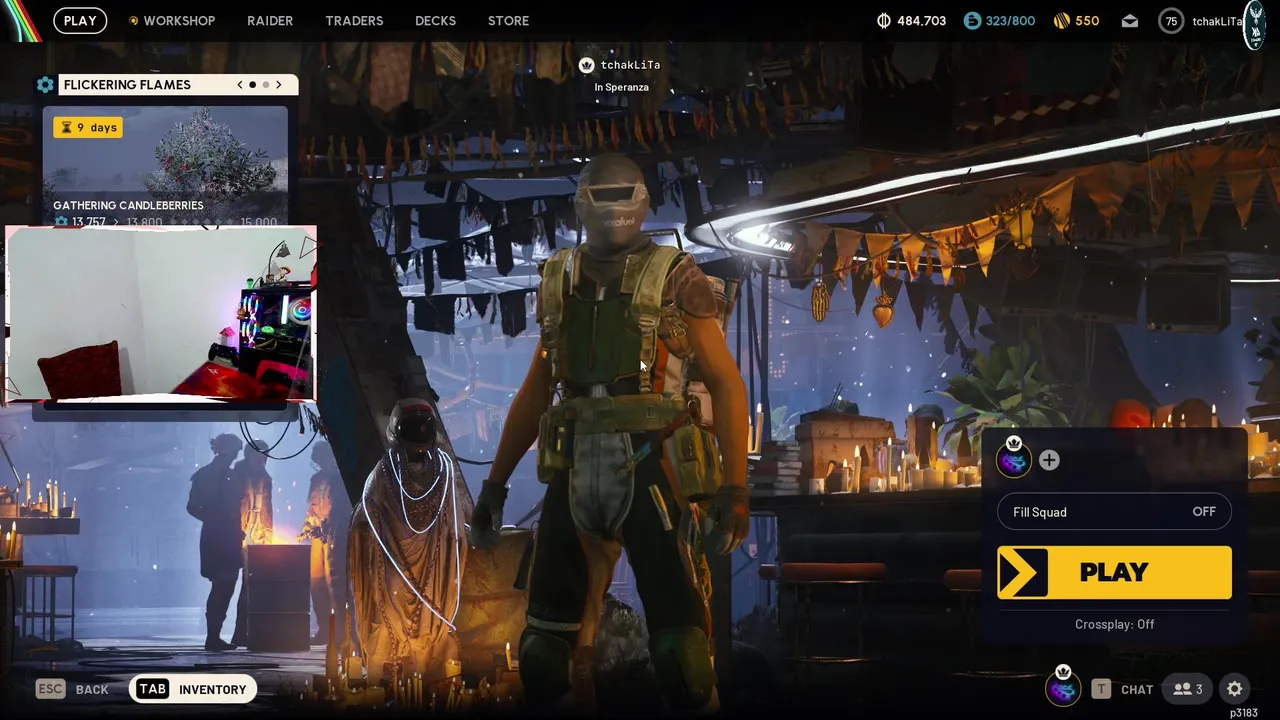
Task: Click the player avatar icon near chat
Action: click(x=1063, y=687)
